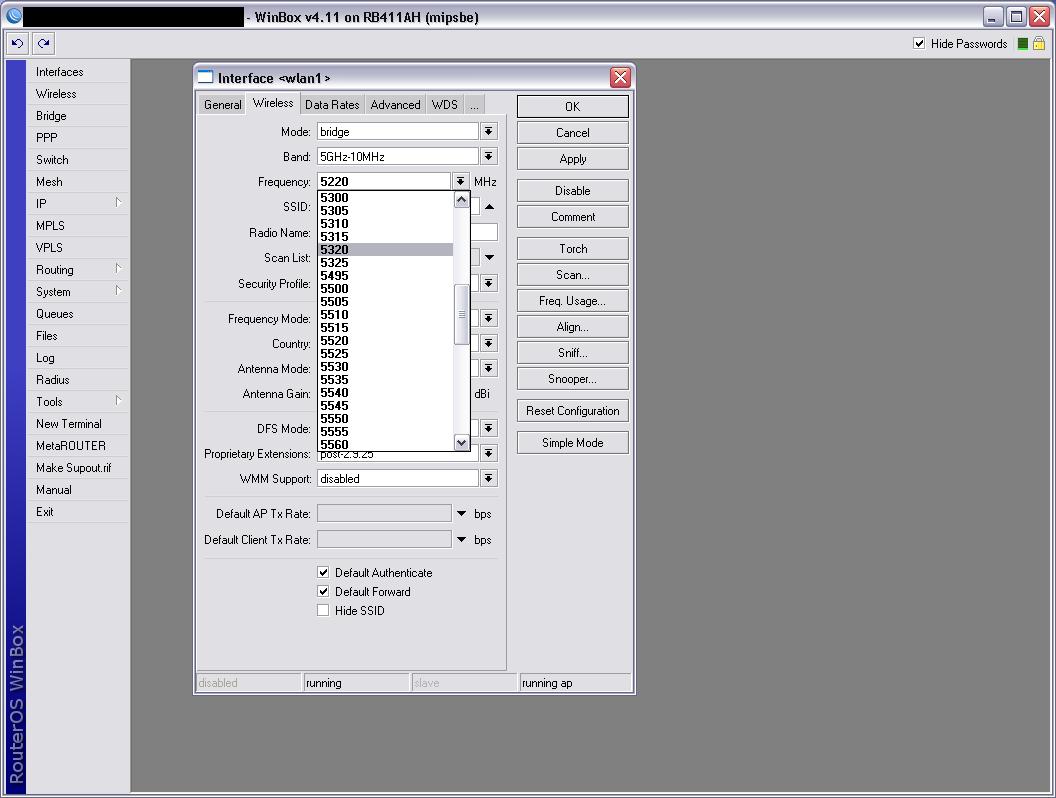Click the Cancel button
This screenshot has height=798, width=1056.
[x=572, y=133]
